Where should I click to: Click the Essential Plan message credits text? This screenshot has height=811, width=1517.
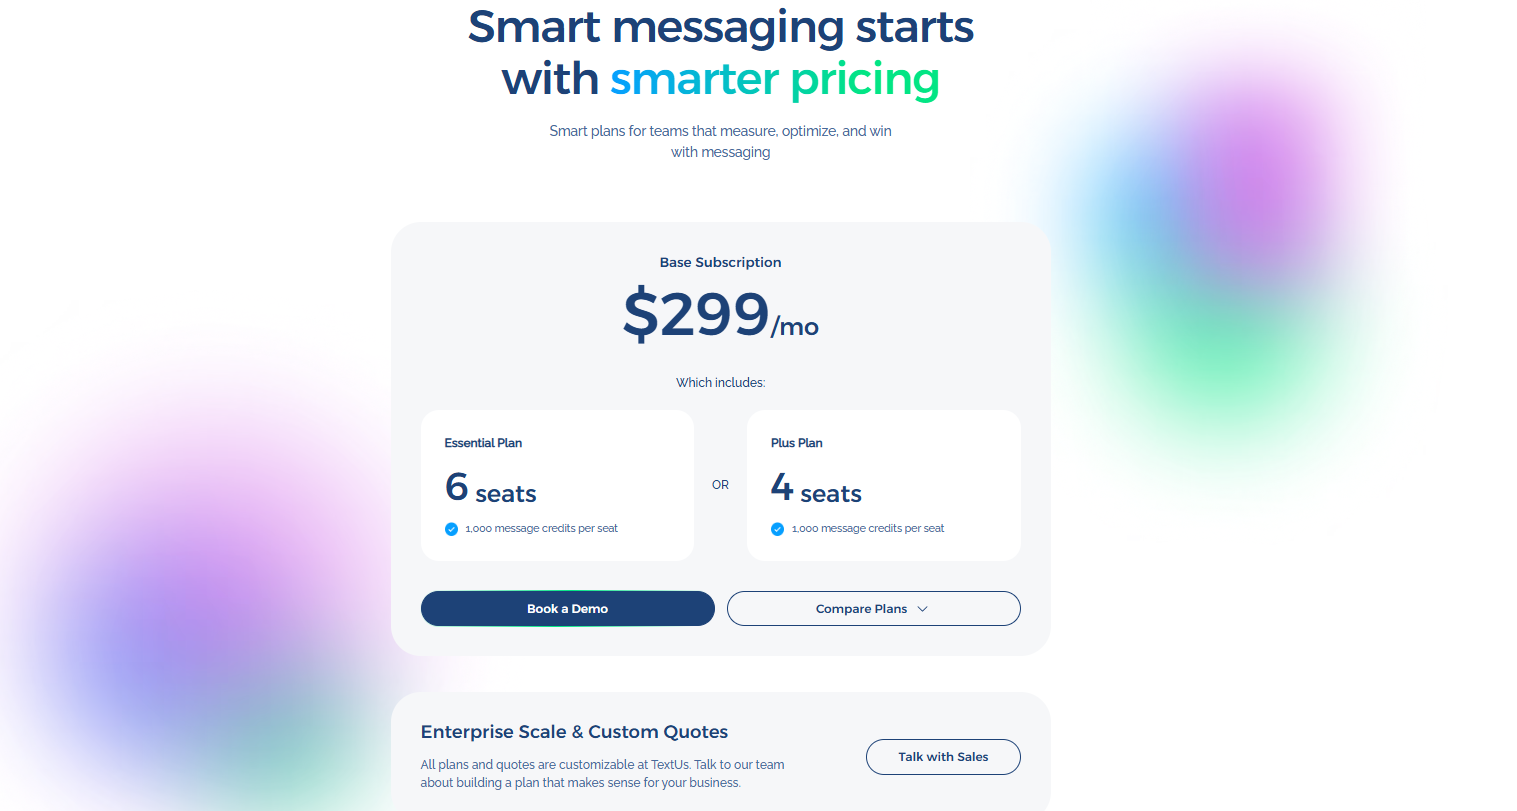(x=541, y=528)
